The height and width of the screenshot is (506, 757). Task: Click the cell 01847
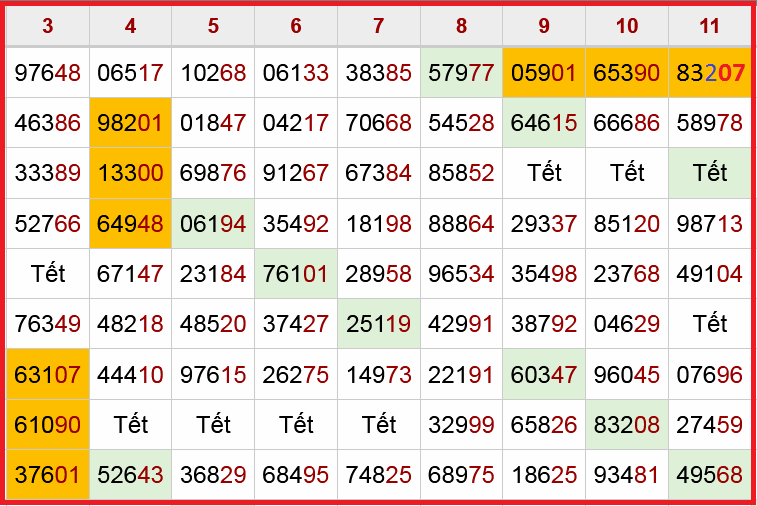tap(213, 123)
